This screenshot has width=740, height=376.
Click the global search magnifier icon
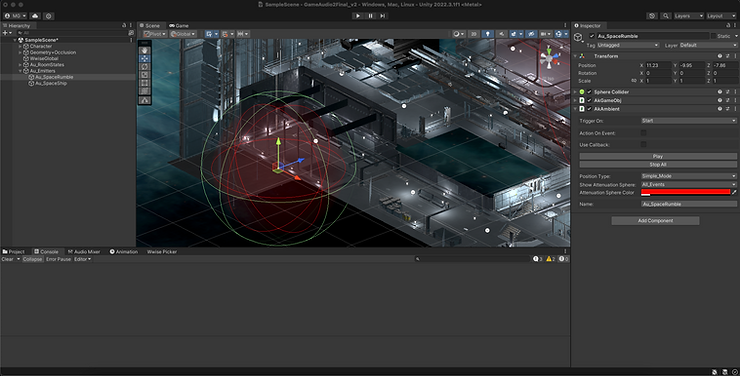[665, 16]
